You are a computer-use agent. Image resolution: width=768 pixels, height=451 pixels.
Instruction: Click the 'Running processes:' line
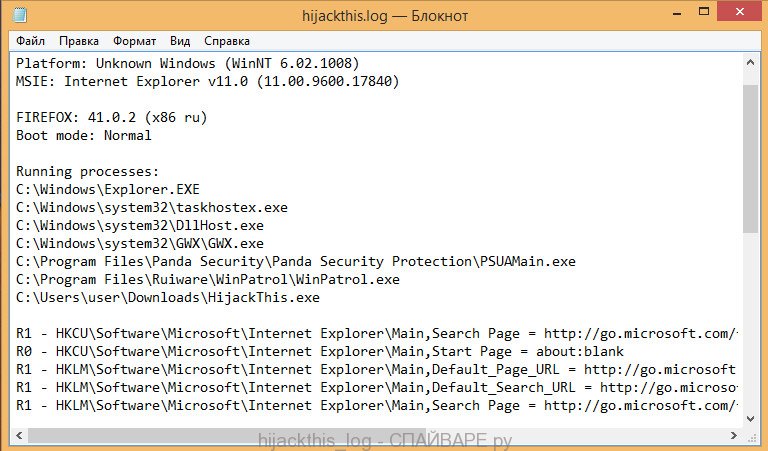88,171
